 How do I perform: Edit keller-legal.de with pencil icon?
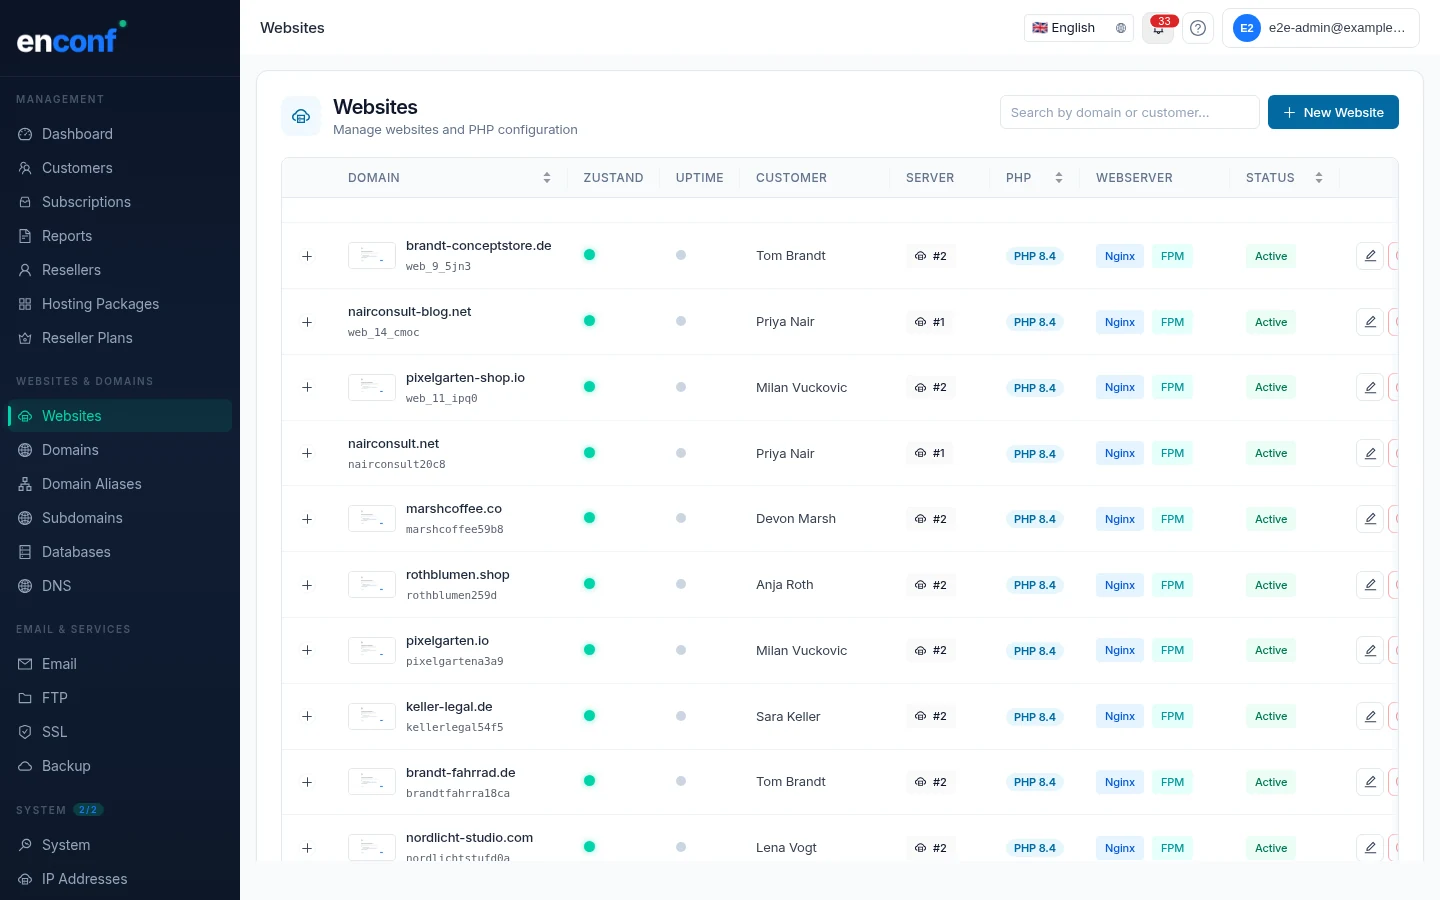(x=1370, y=716)
